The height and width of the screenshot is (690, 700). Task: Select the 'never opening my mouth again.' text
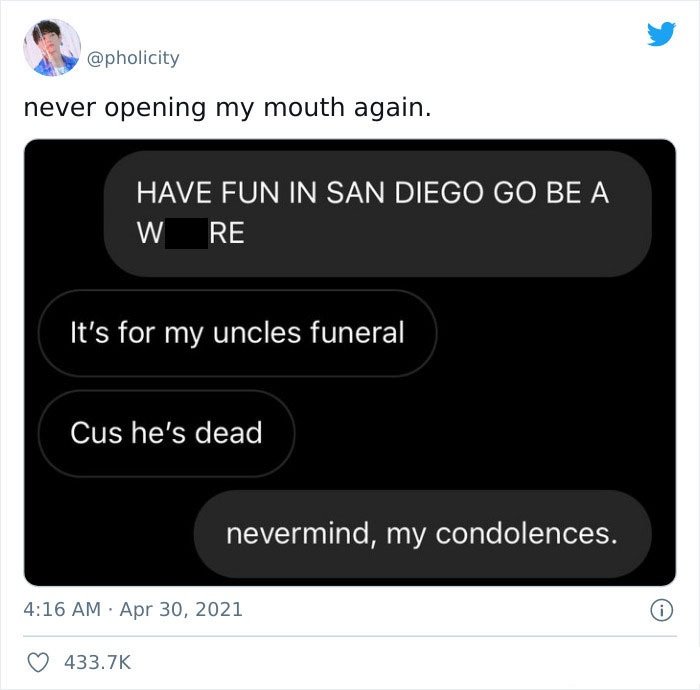click(228, 108)
